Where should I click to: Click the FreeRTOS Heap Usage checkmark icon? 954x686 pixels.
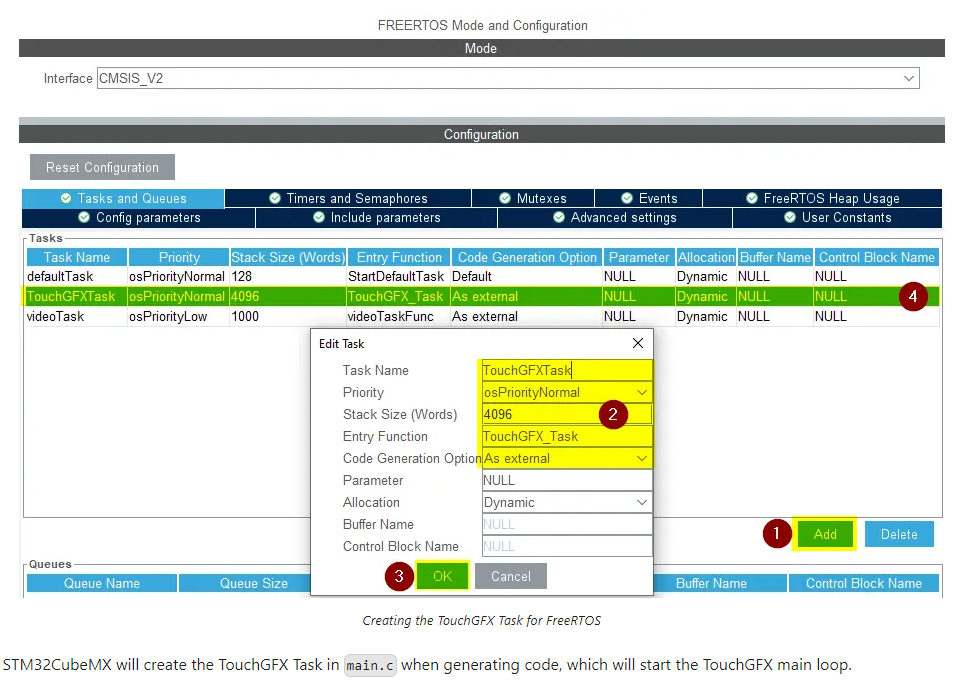tap(752, 198)
